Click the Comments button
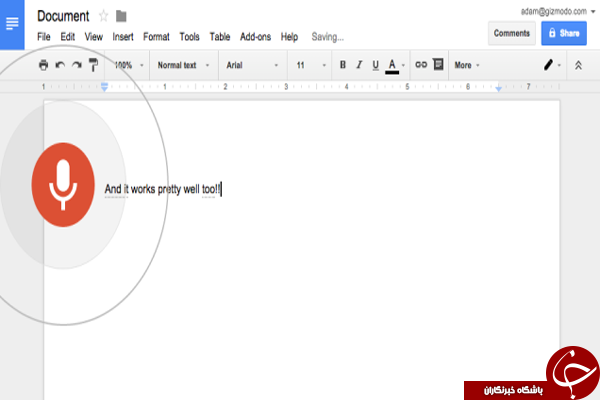 point(512,33)
